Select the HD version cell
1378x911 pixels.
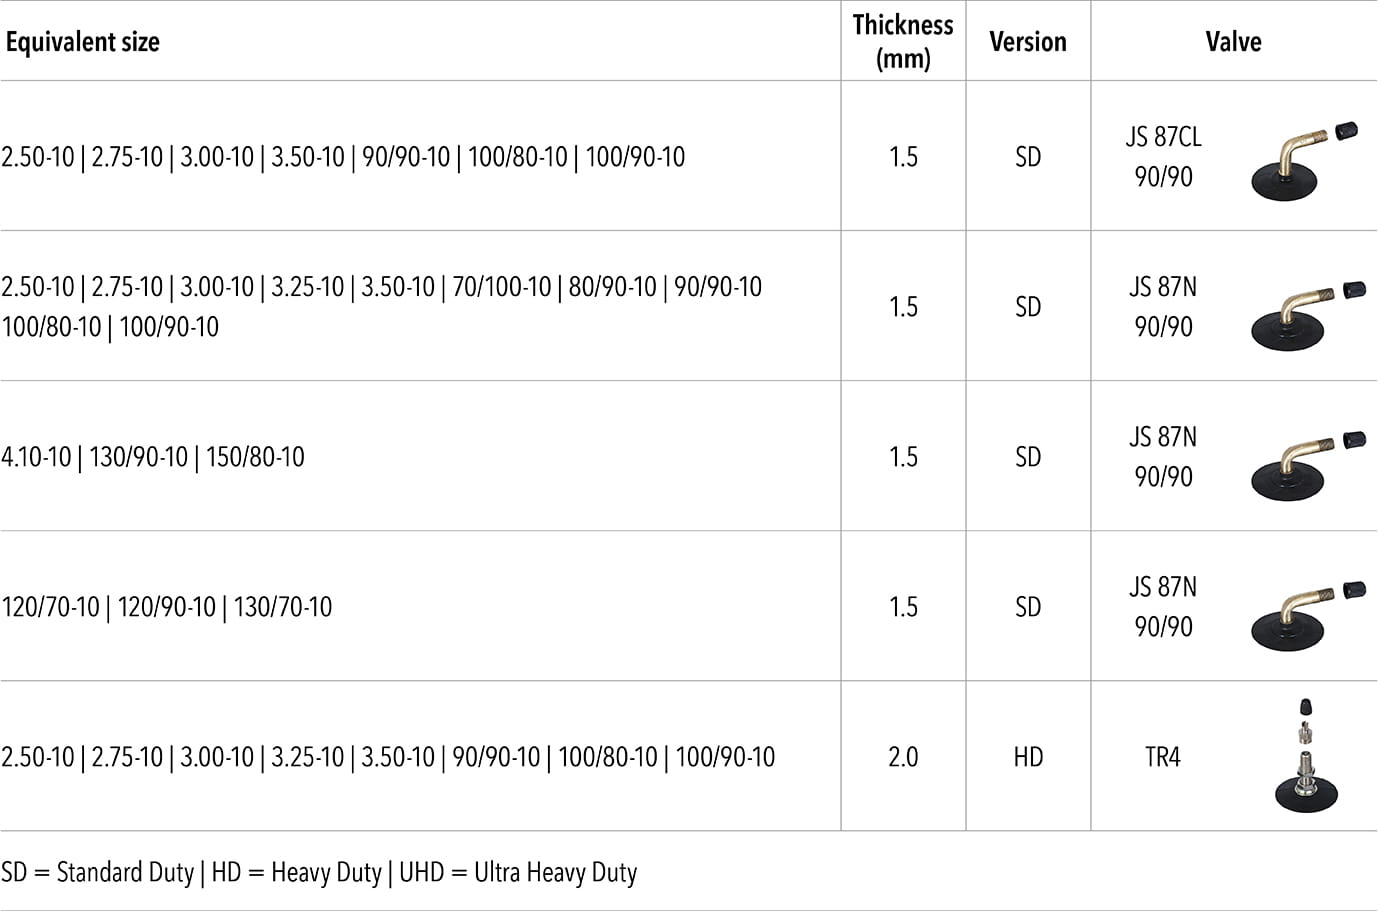[1028, 757]
